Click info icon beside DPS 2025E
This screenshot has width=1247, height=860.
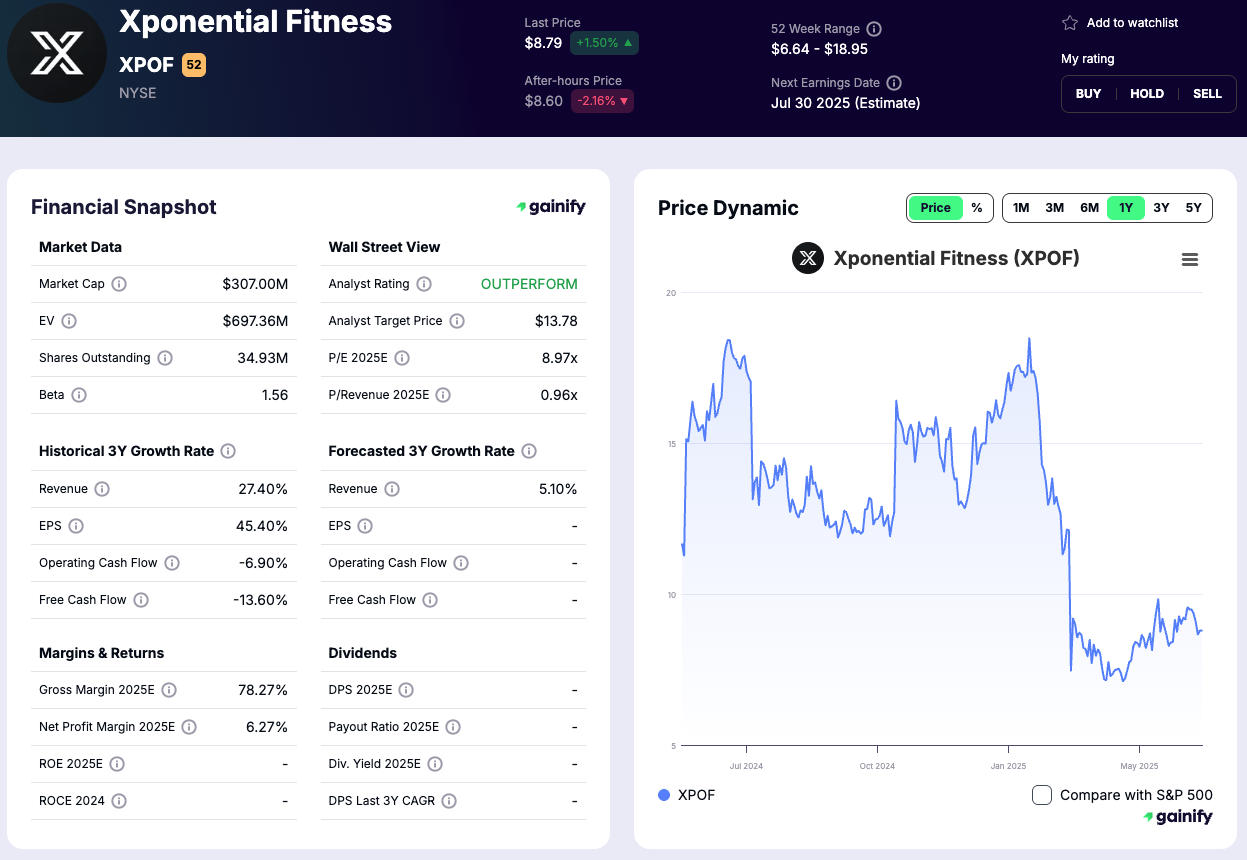coord(406,690)
